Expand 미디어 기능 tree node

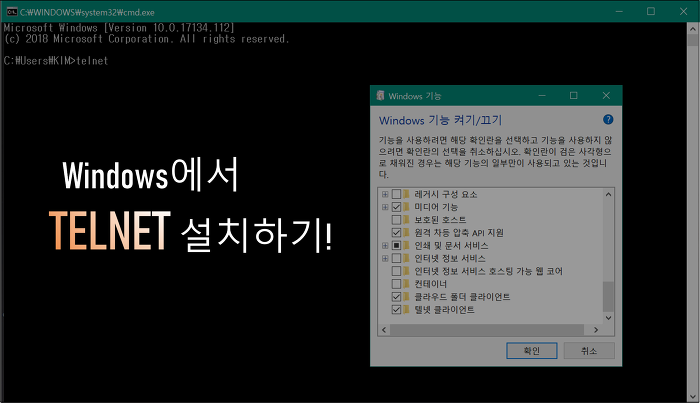tap(385, 207)
